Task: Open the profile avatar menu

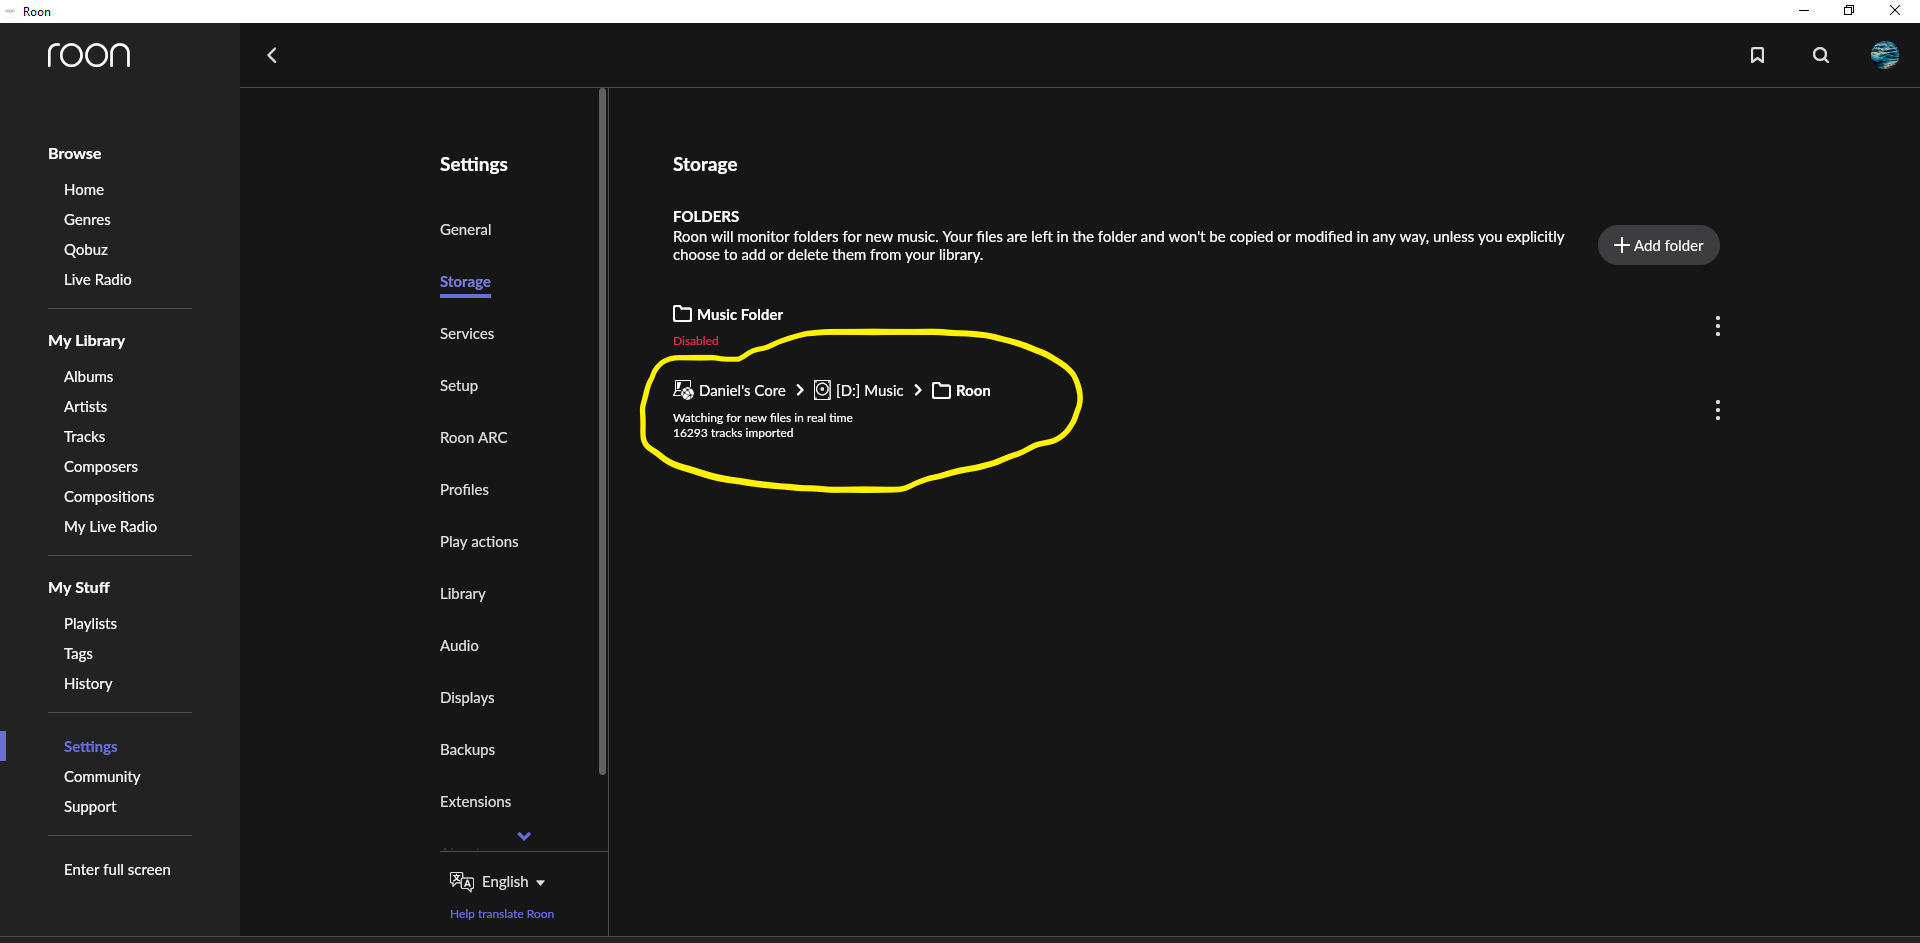Action: pyautogui.click(x=1885, y=55)
